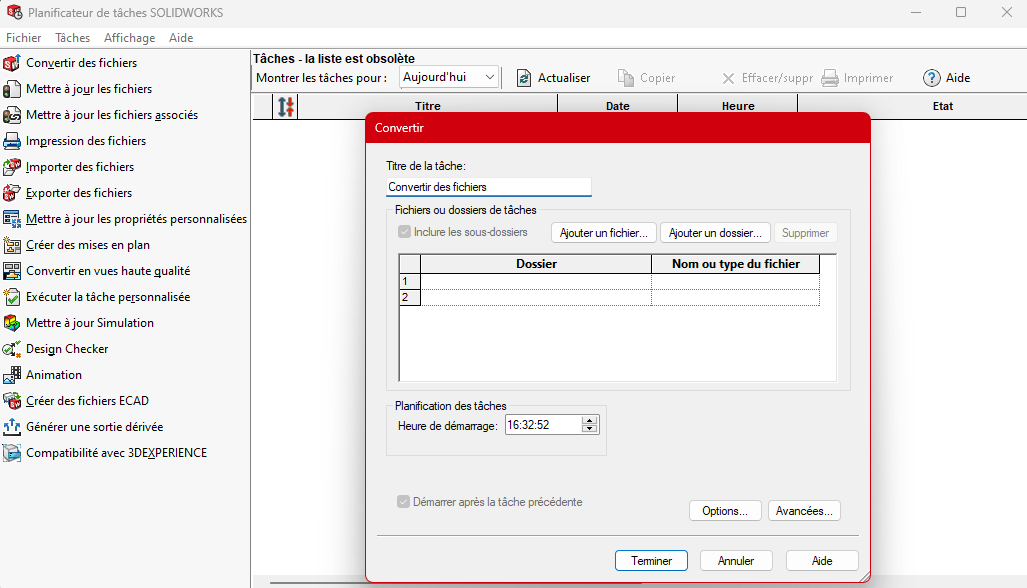Click the Convertir en vues haute qualité icon
The image size is (1027, 588).
[12, 271]
